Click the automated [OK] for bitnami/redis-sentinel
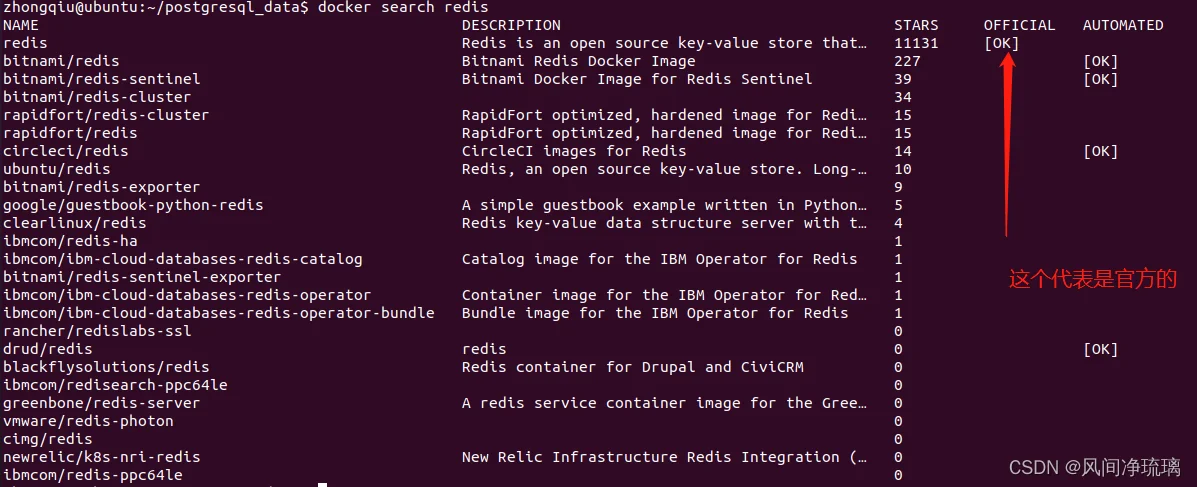This screenshot has height=487, width=1197. 1100,79
